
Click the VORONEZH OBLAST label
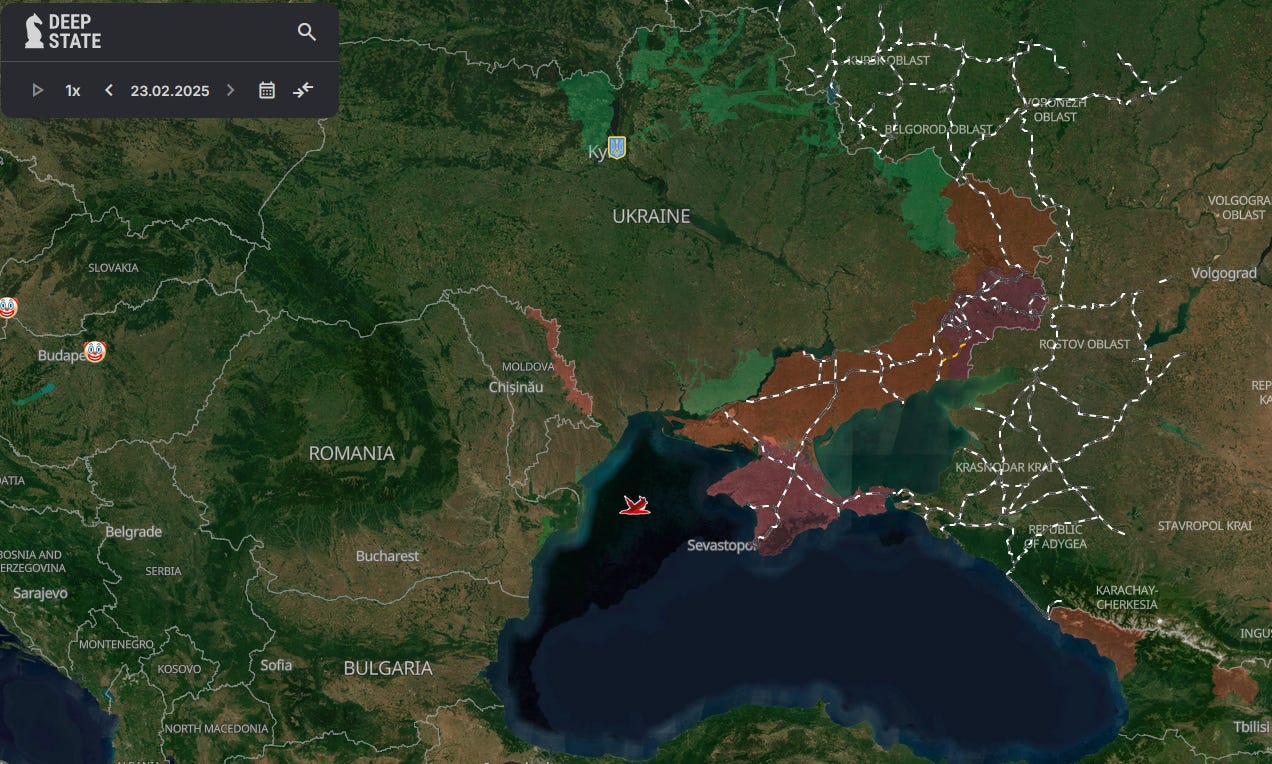click(x=1055, y=110)
